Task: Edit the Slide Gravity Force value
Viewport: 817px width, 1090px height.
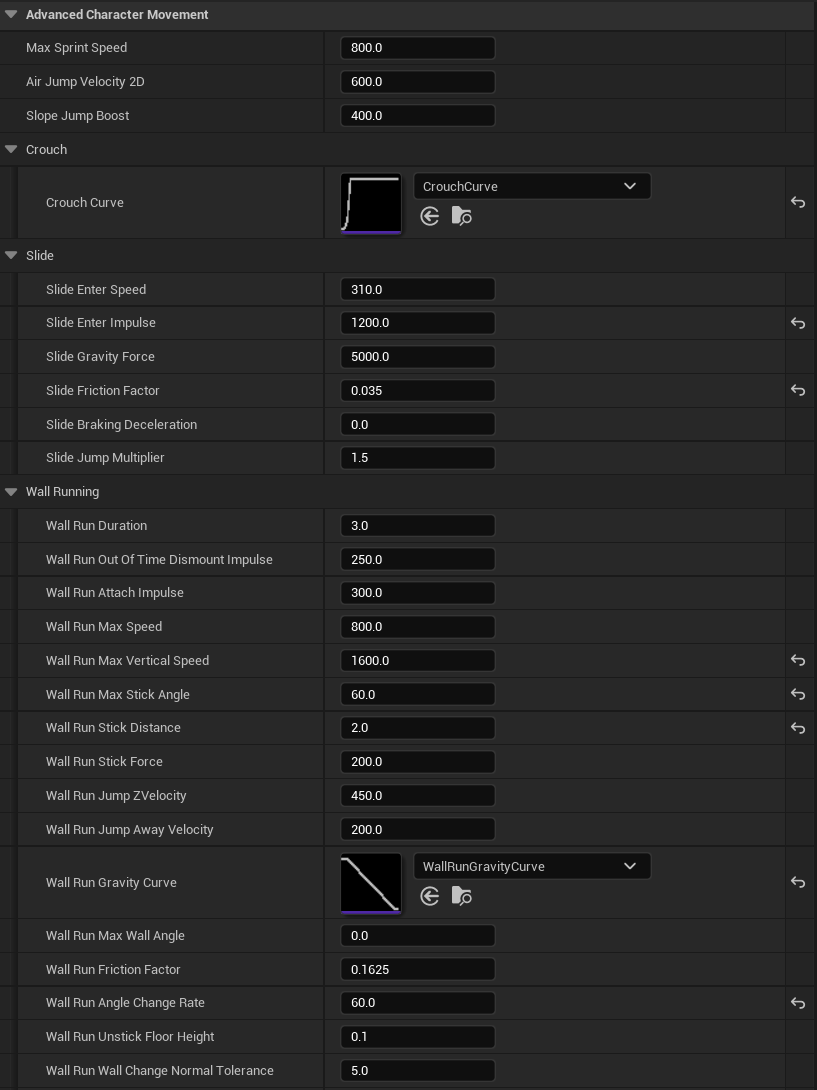Action: point(417,357)
